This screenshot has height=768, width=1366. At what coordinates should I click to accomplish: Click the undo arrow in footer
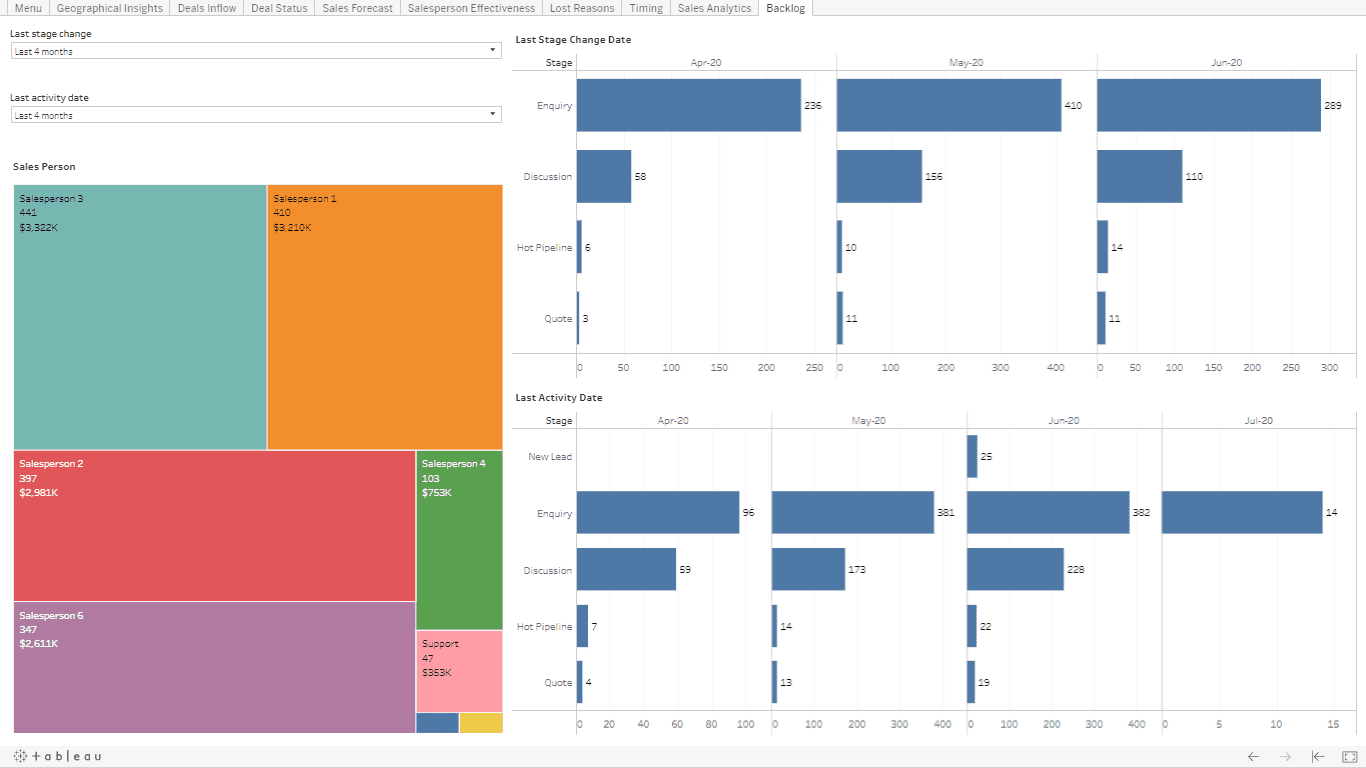[x=1253, y=757]
